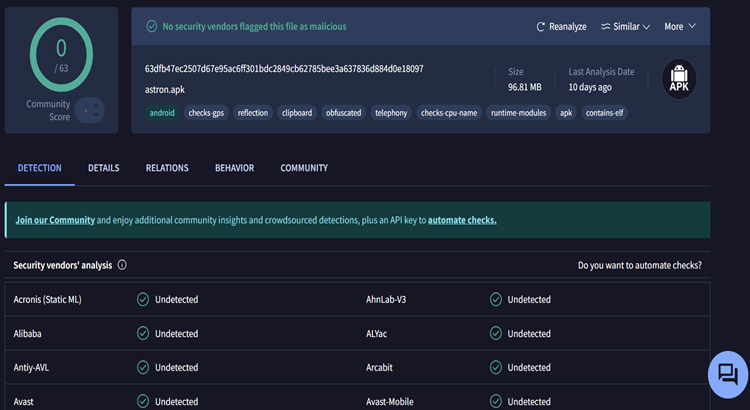Screen dimensions: 750x410
Task: Open the More dropdown menu
Action: pyautogui.click(x=680, y=26)
